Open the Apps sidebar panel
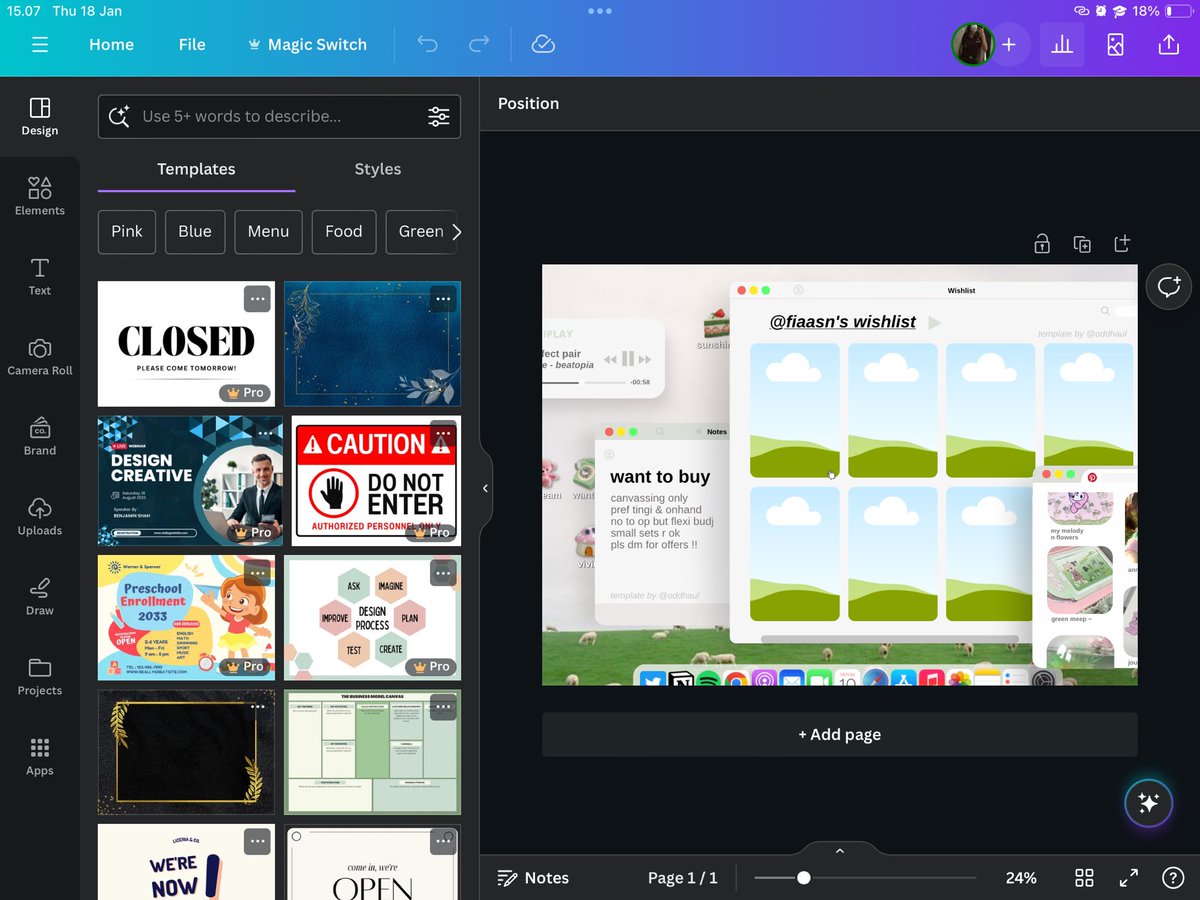Screen dimensions: 1200x900 click(40, 757)
